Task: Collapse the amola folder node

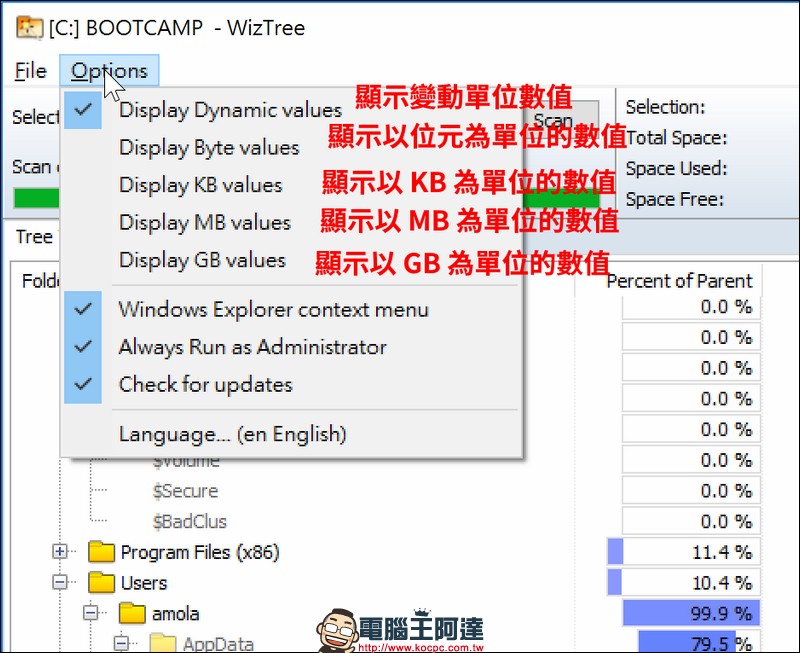Action: pyautogui.click(x=90, y=613)
